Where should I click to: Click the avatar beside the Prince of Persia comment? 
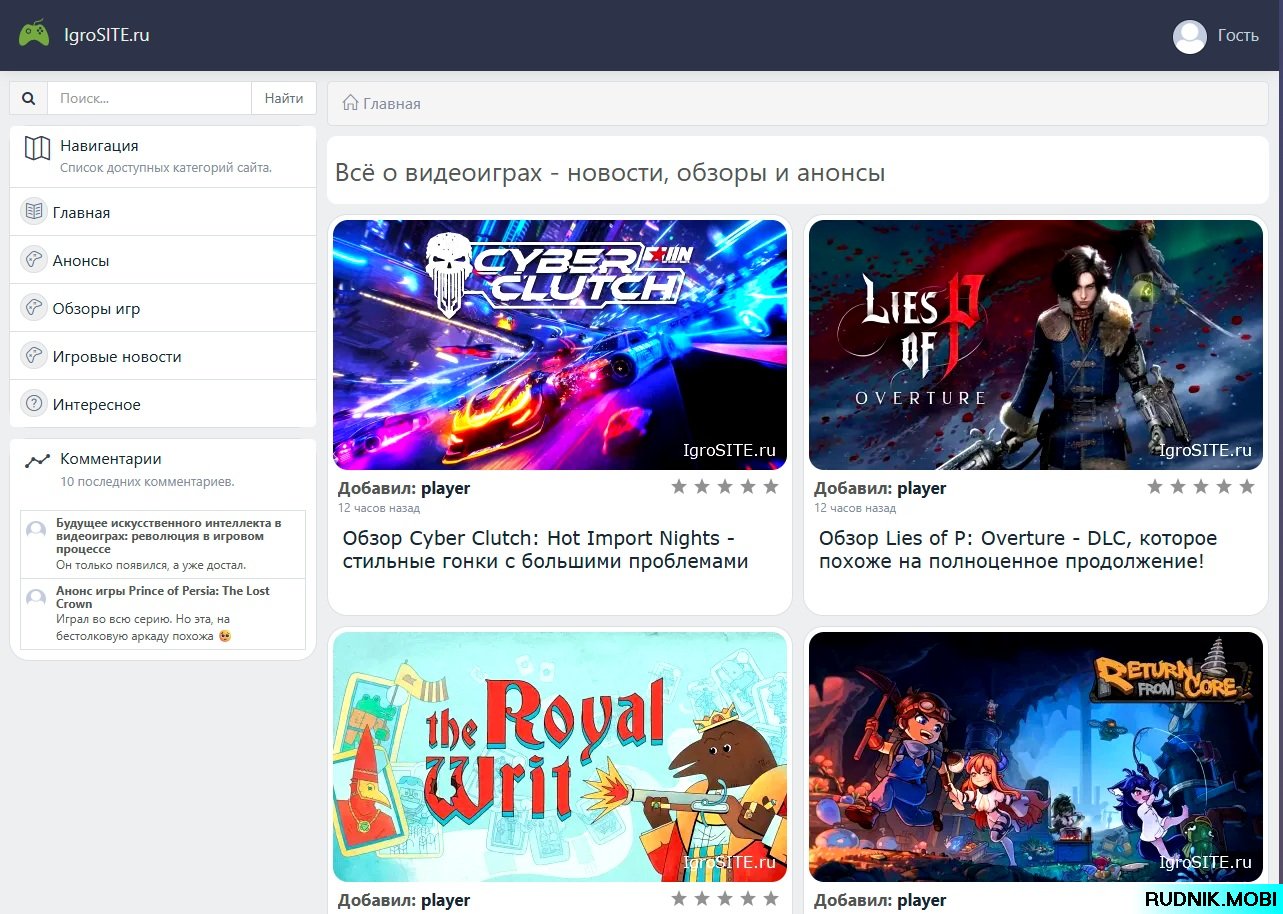(x=36, y=598)
